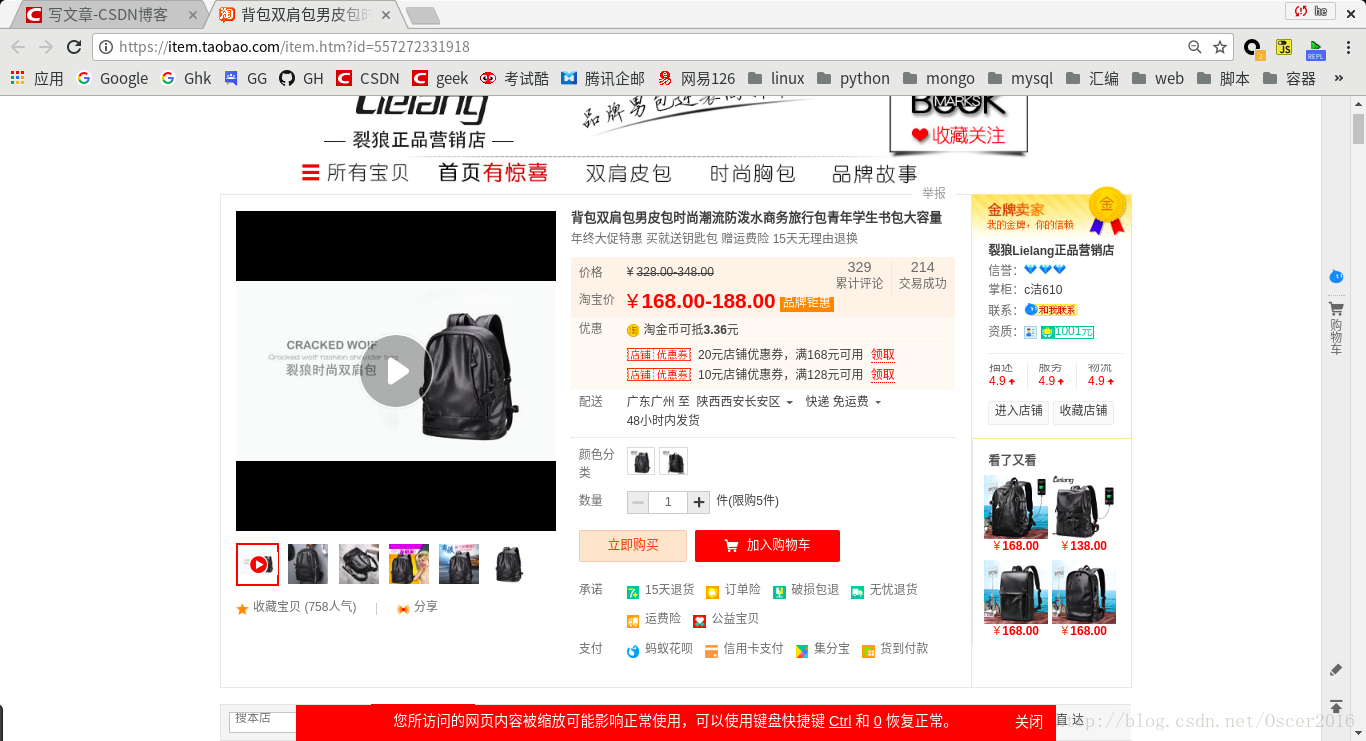Open the sidebar 购物车 cart icon
The image size is (1366, 741).
click(1336, 311)
